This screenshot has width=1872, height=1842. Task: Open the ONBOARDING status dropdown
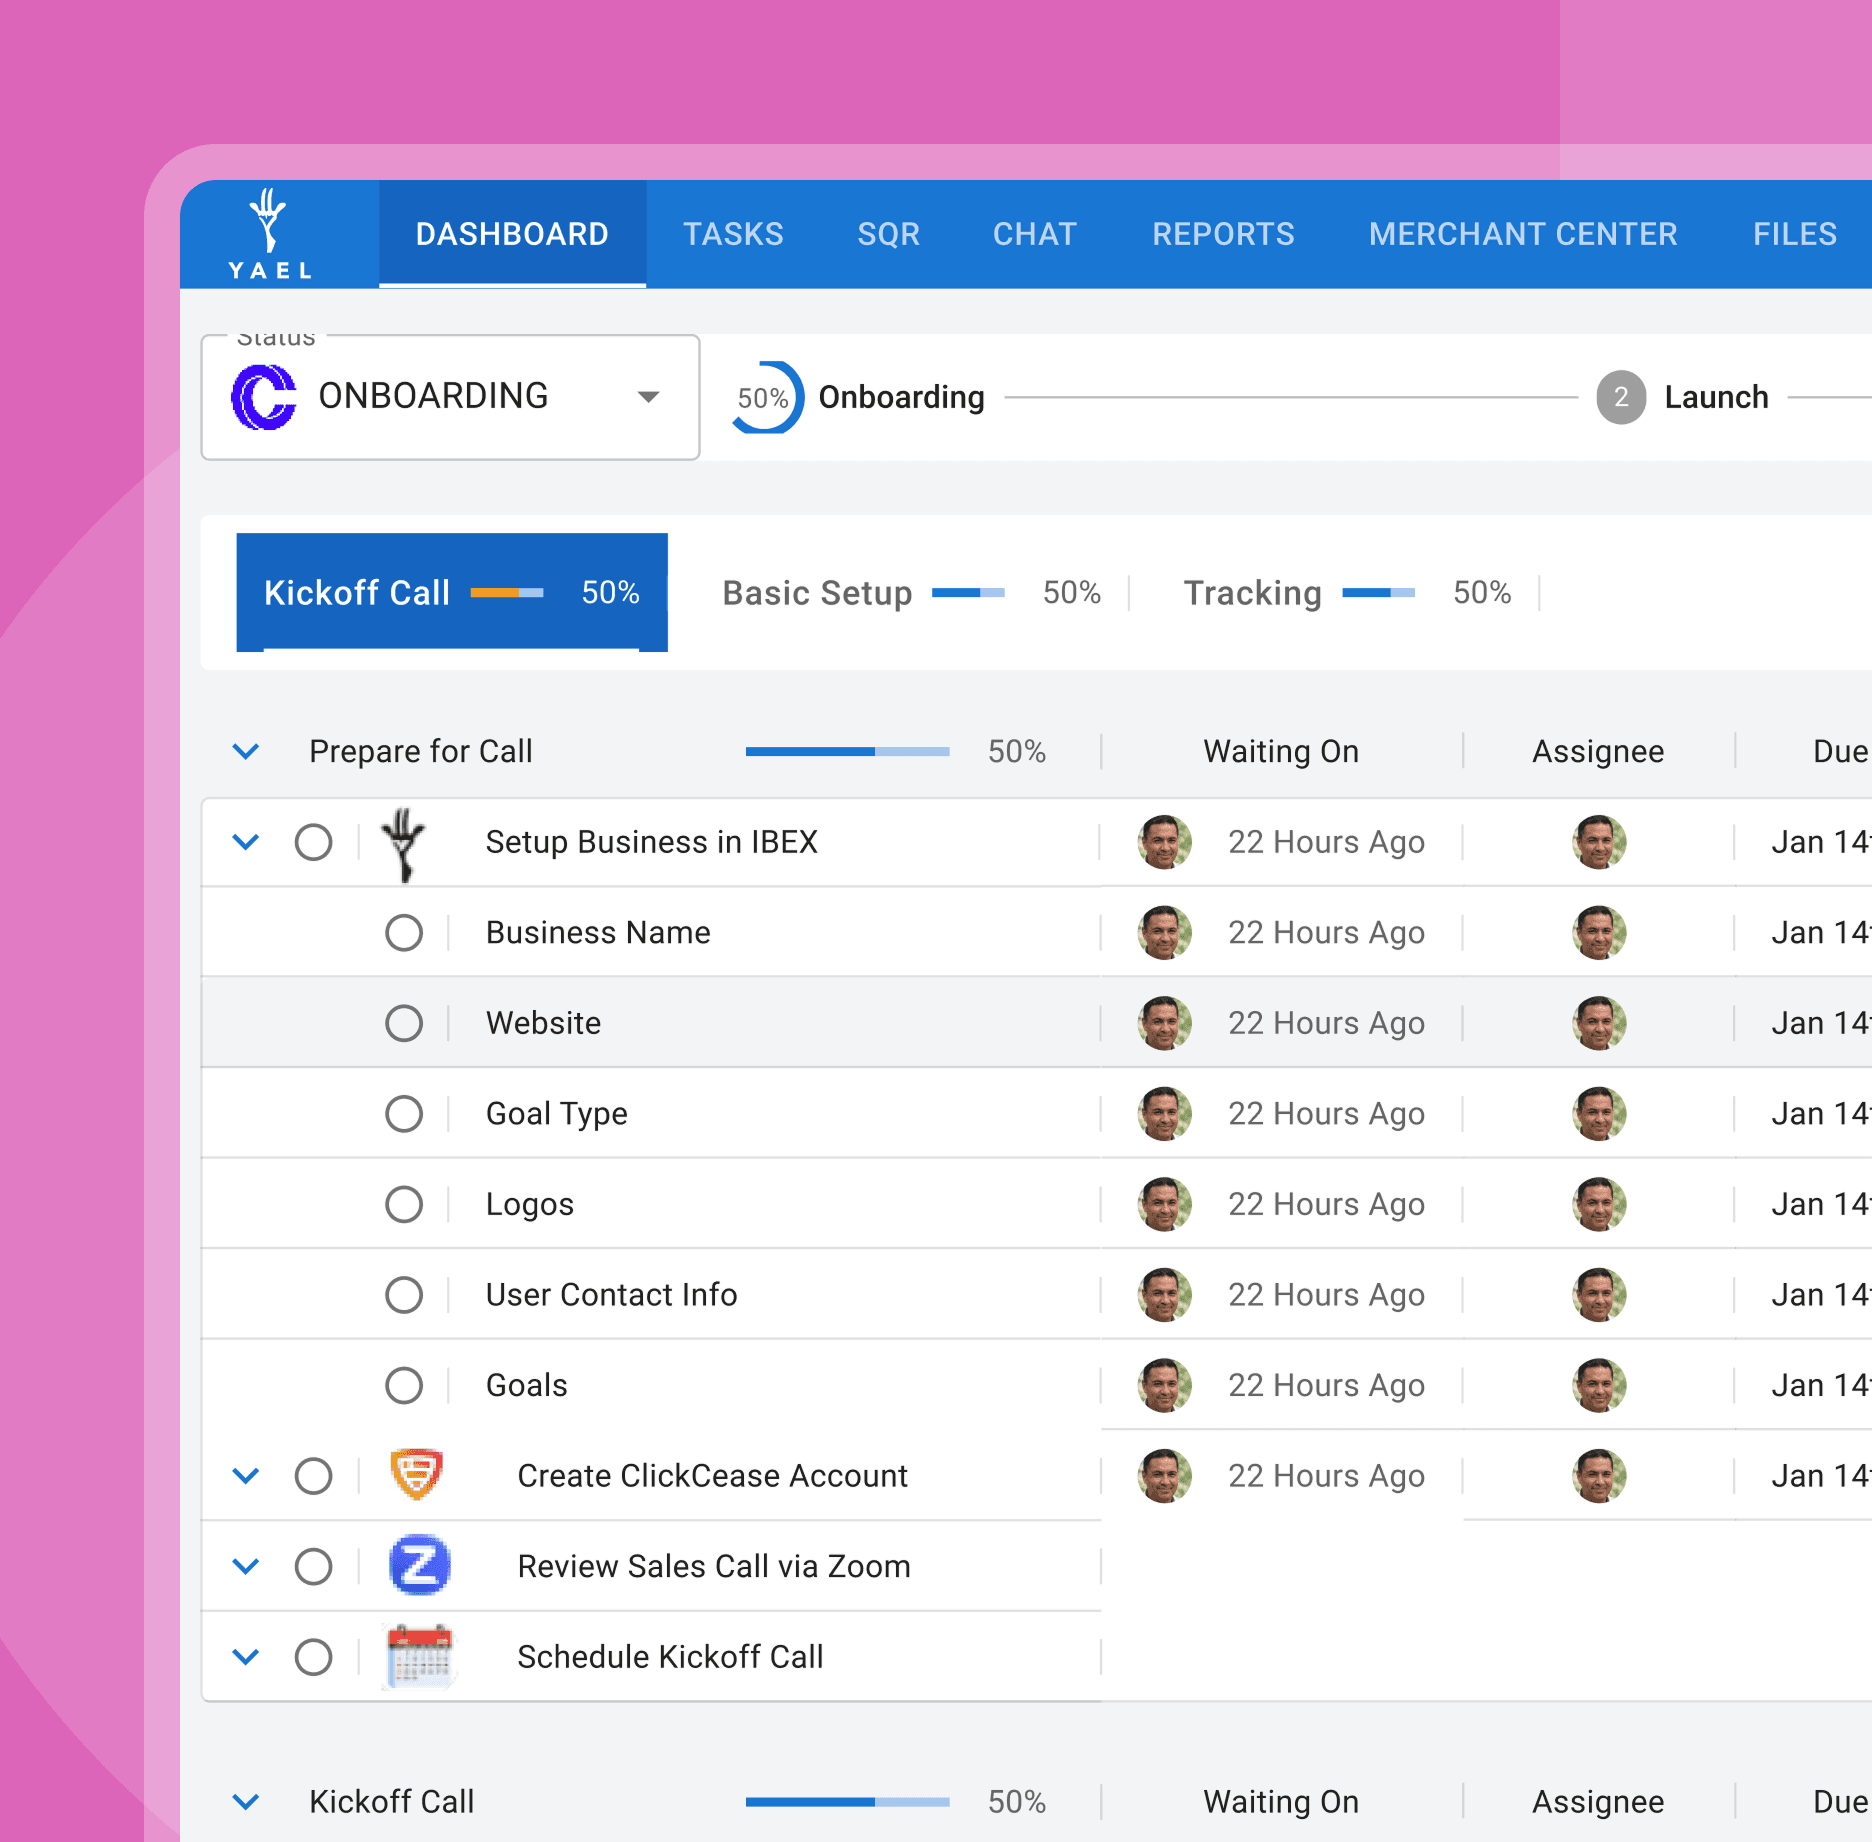click(648, 397)
